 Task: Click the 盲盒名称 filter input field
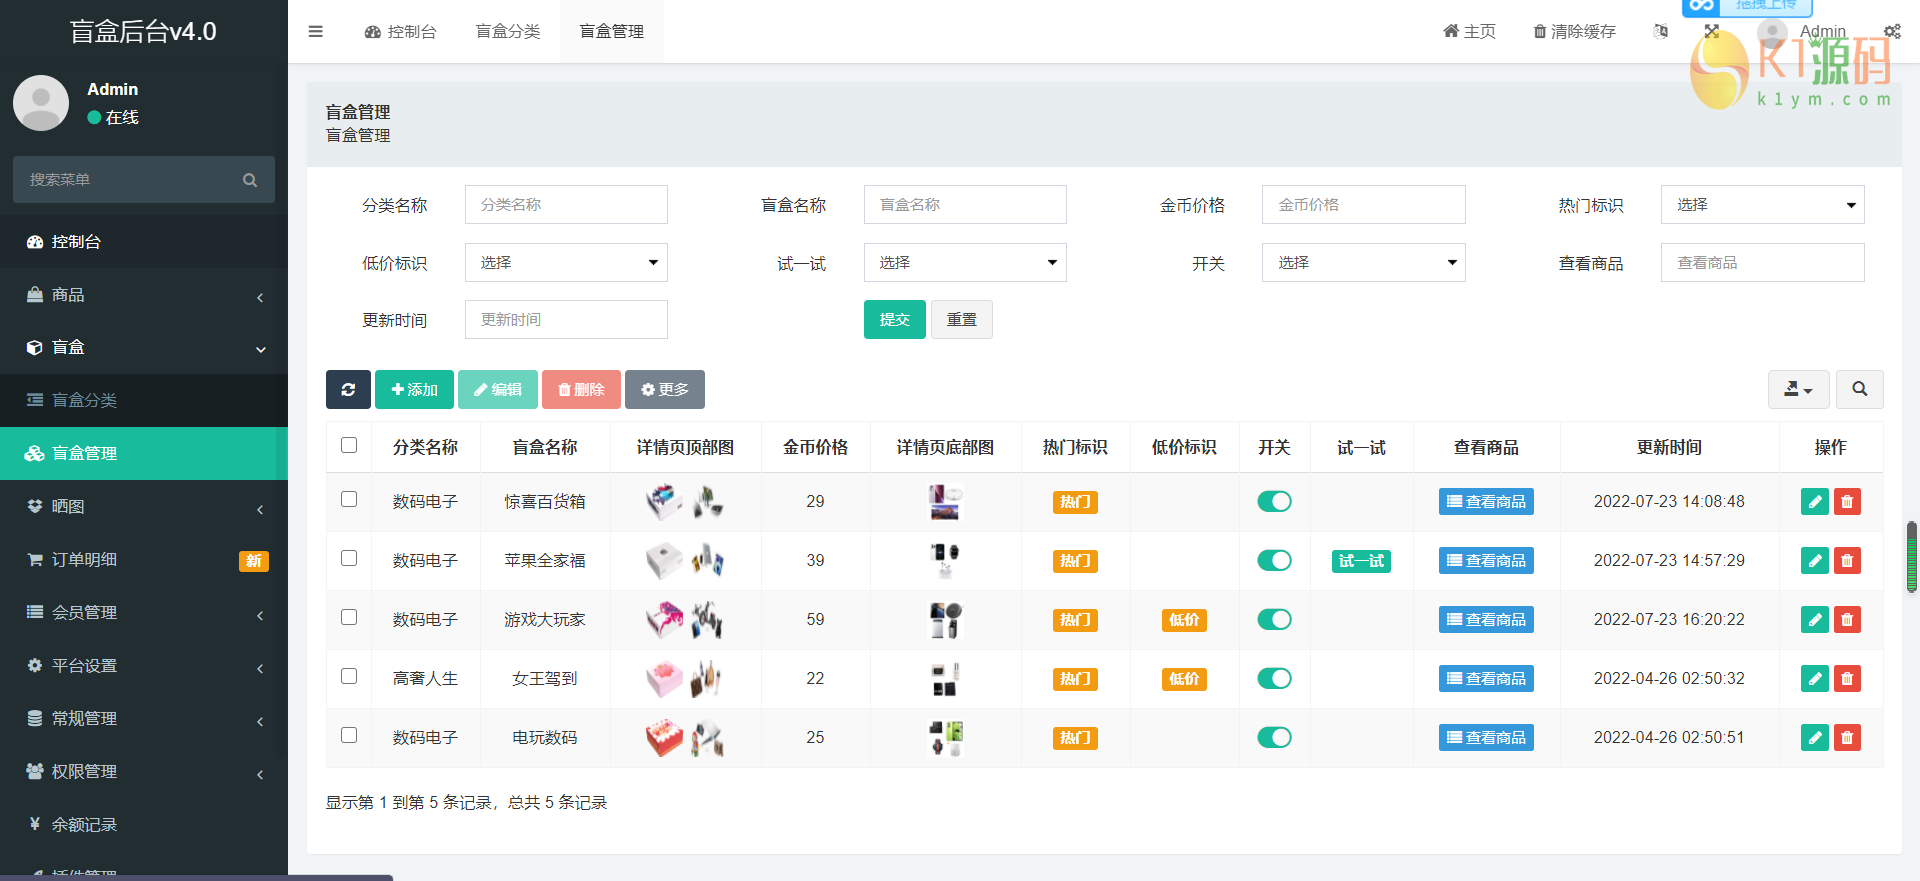pos(965,205)
